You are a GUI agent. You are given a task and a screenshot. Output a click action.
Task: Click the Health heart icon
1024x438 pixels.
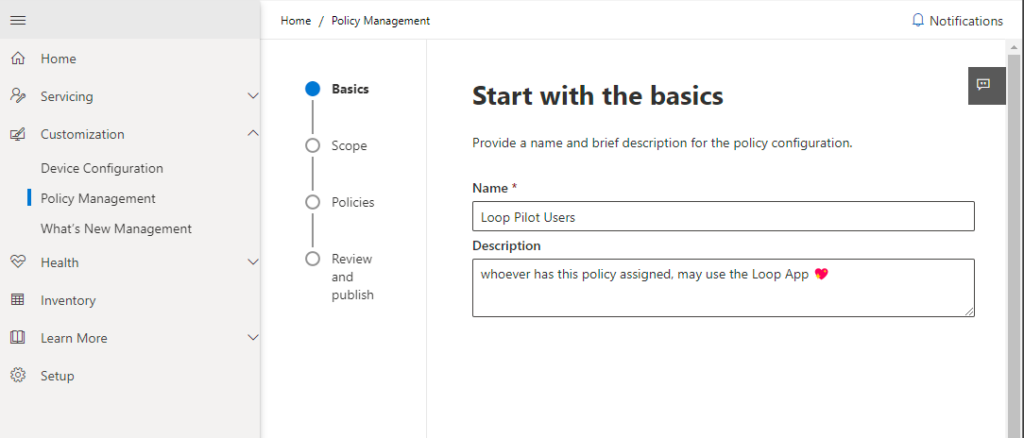18,262
